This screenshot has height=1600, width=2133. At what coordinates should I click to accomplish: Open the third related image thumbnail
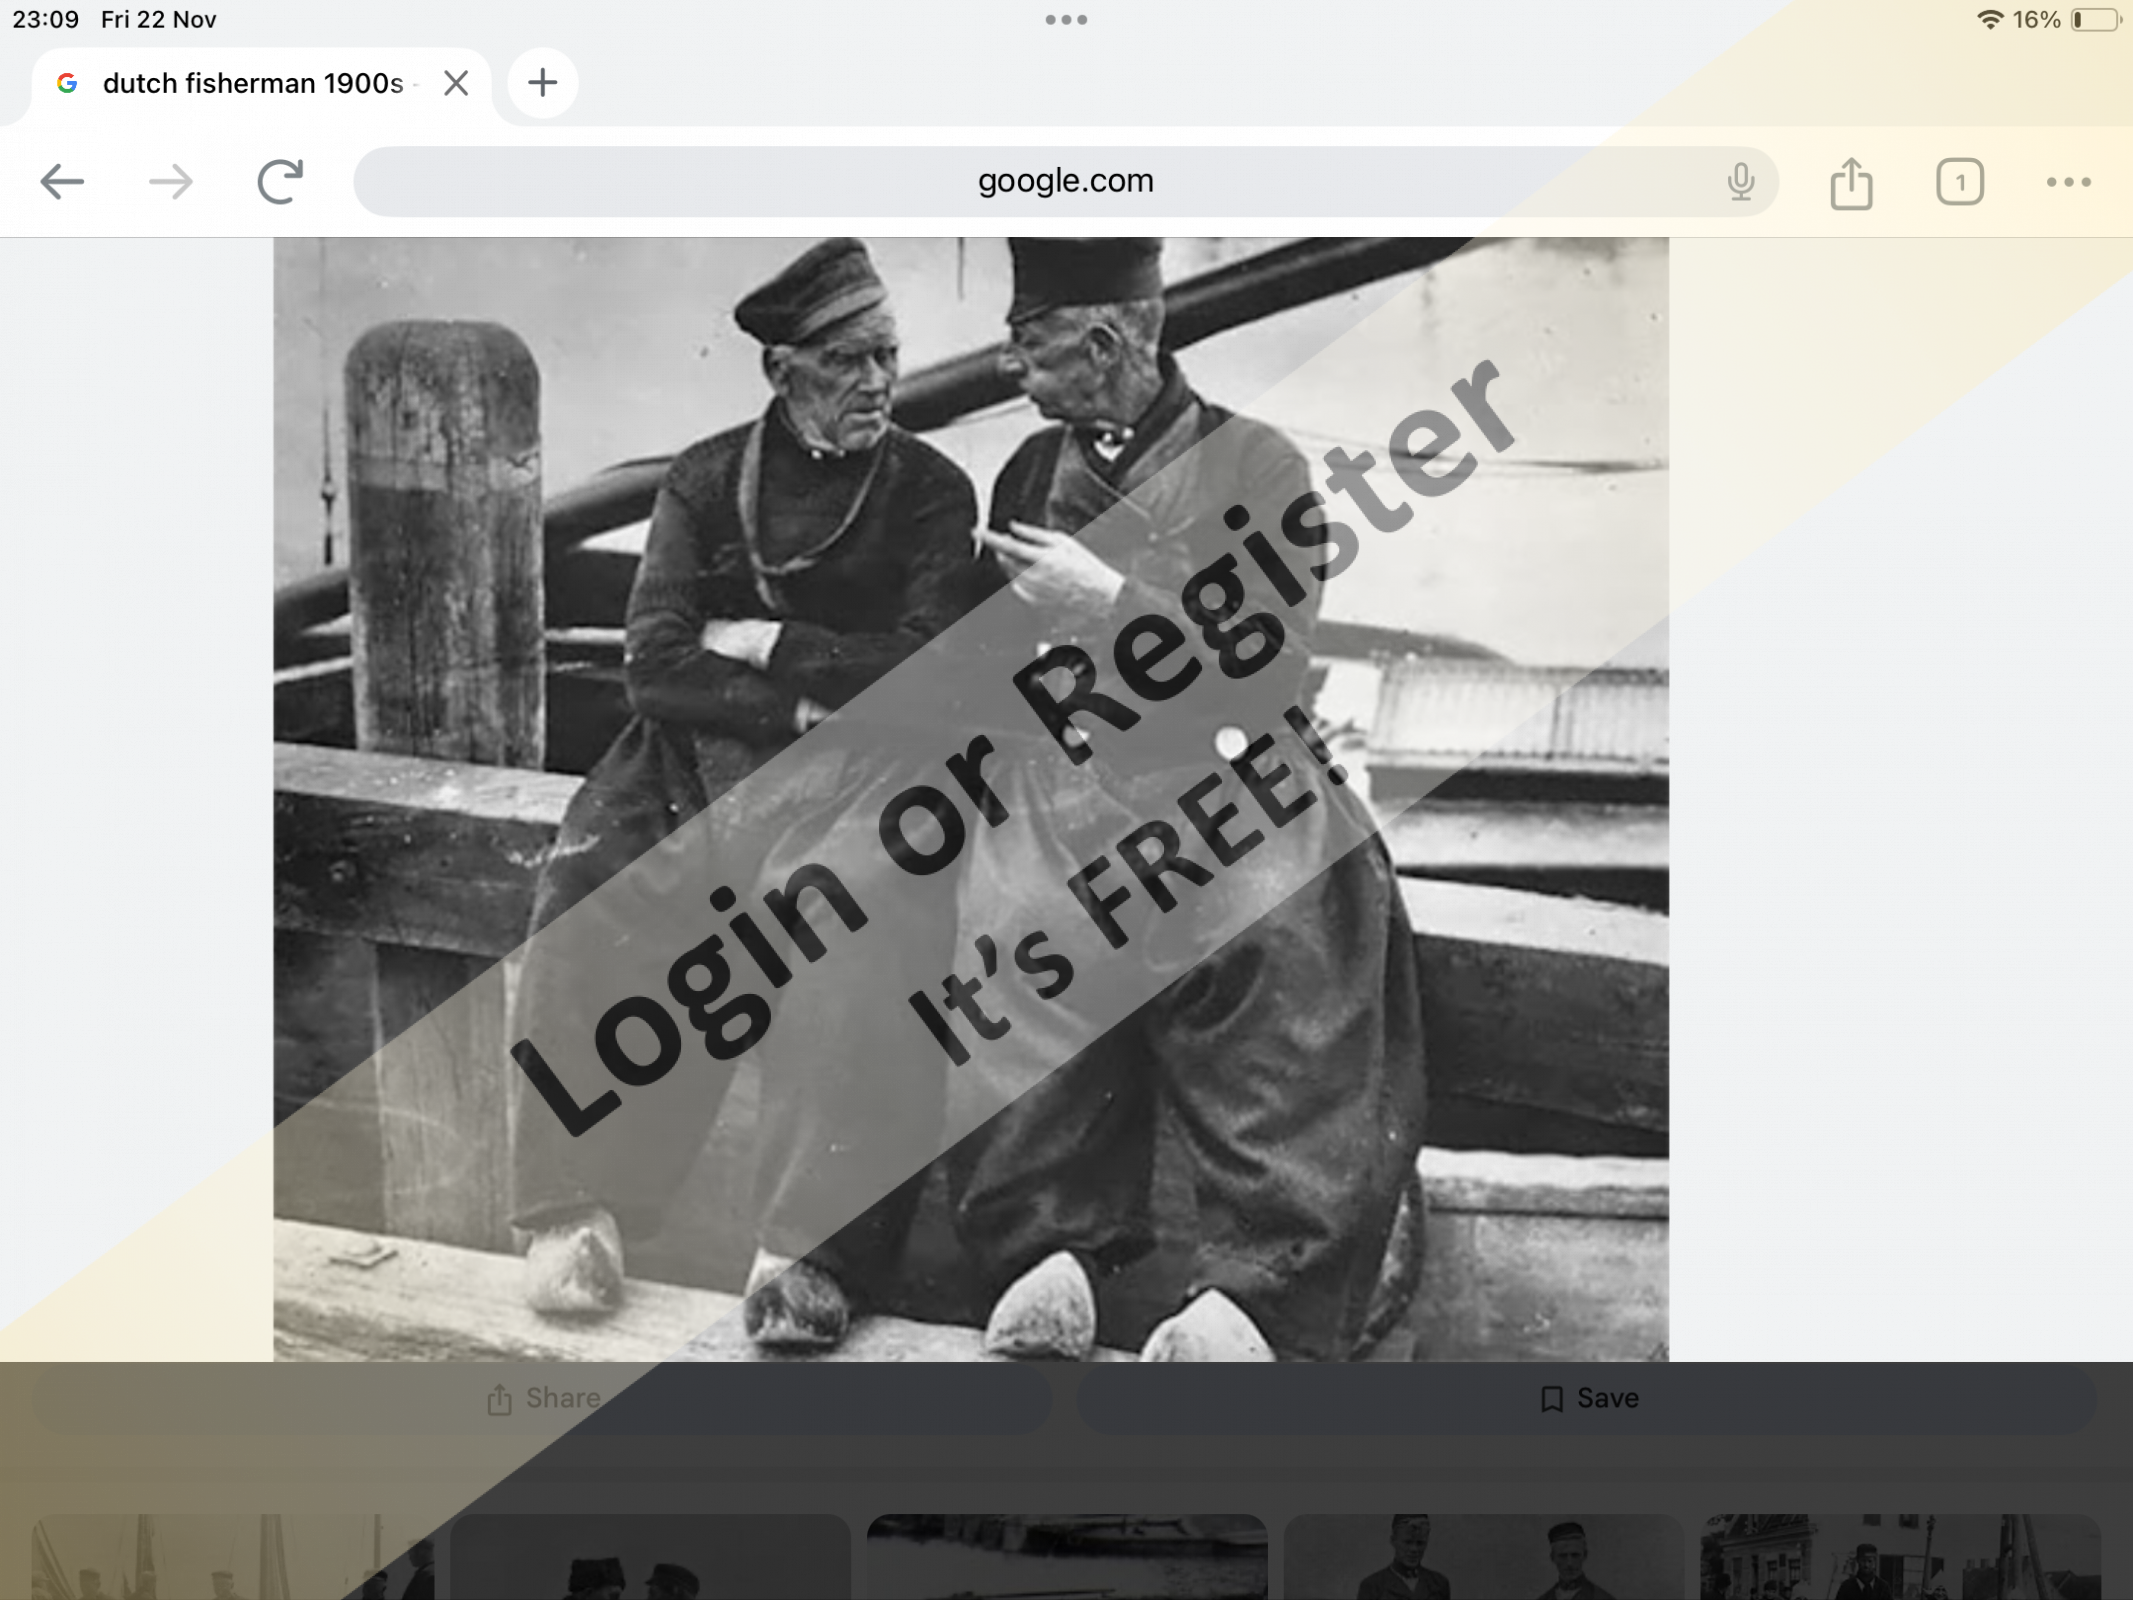click(1067, 1558)
